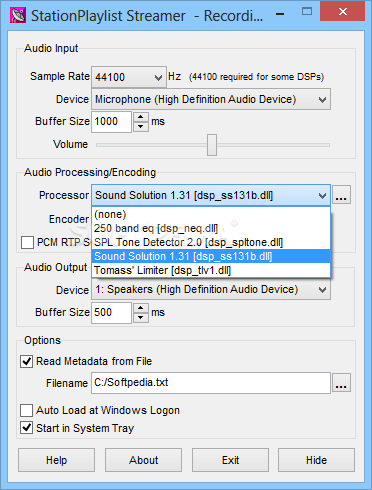Increase input Buffer Size with up arrow

(141, 117)
